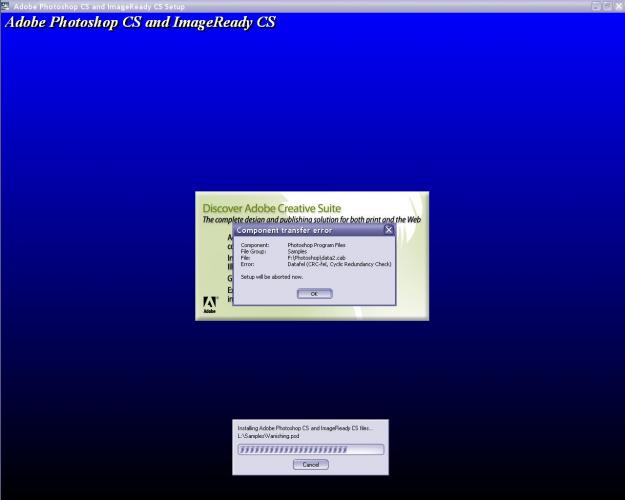This screenshot has height=500, width=625.
Task: Click the Photoshop Program Files component value
Action: 318,246
